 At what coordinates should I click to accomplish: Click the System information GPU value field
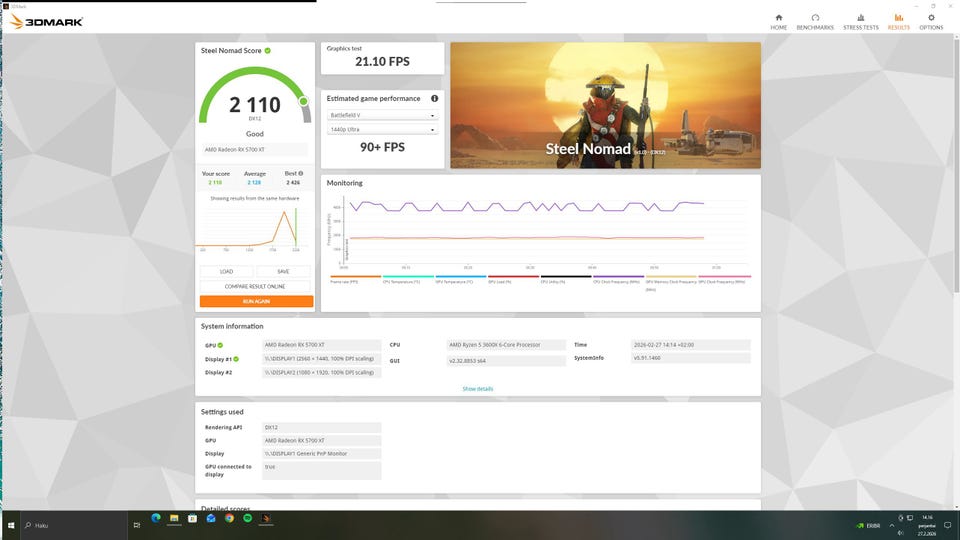click(x=321, y=345)
